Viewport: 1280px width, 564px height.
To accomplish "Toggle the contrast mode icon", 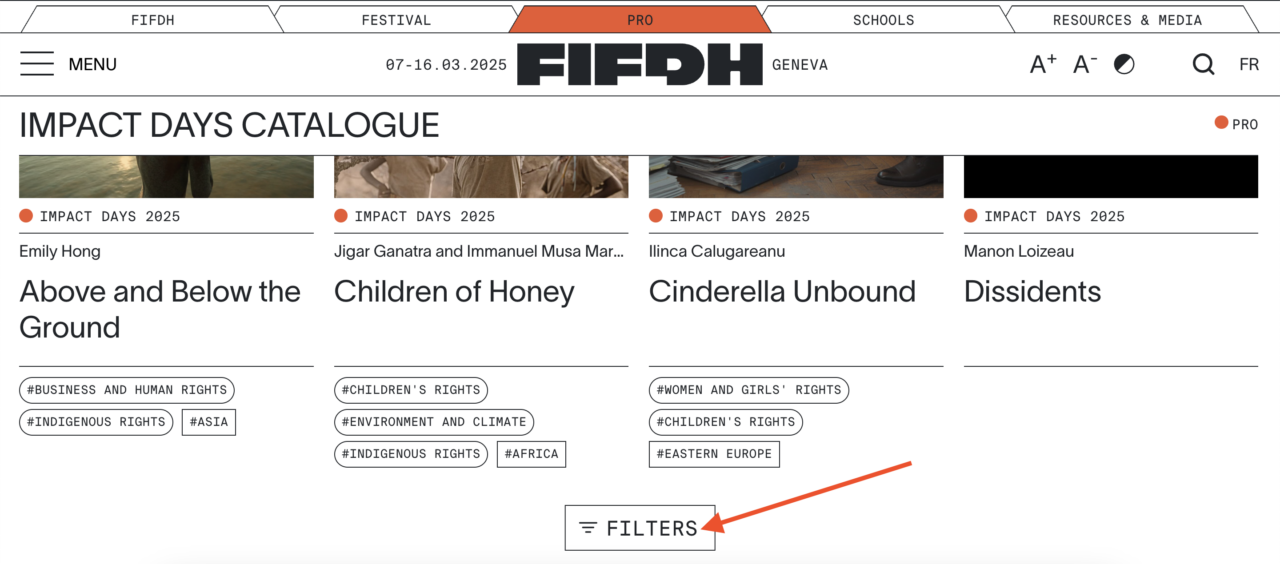I will (1125, 64).
